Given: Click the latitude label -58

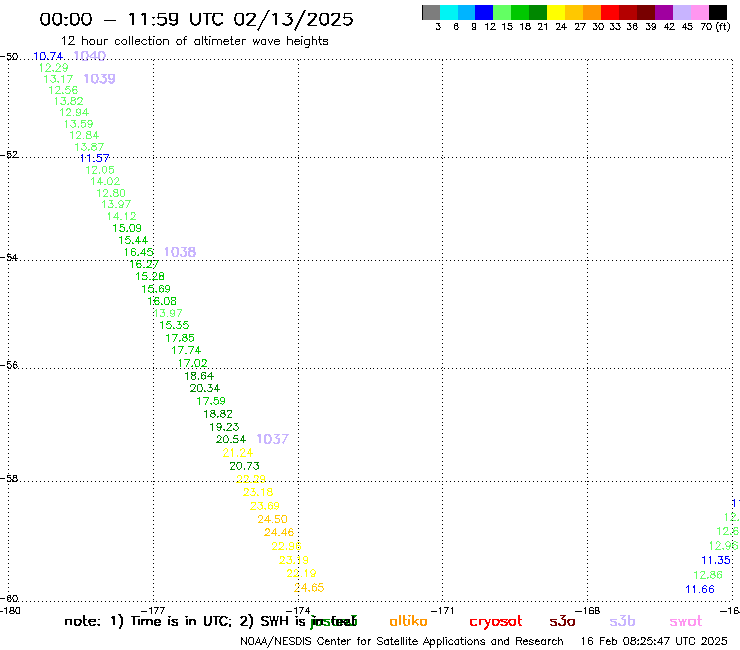Looking at the screenshot, I should (9, 478).
